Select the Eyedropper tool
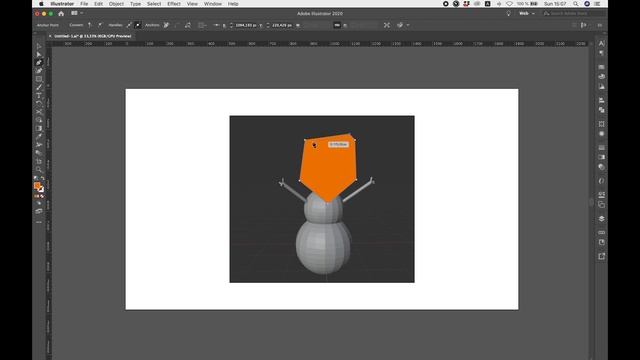This screenshot has width=640, height=360. pos(39,136)
